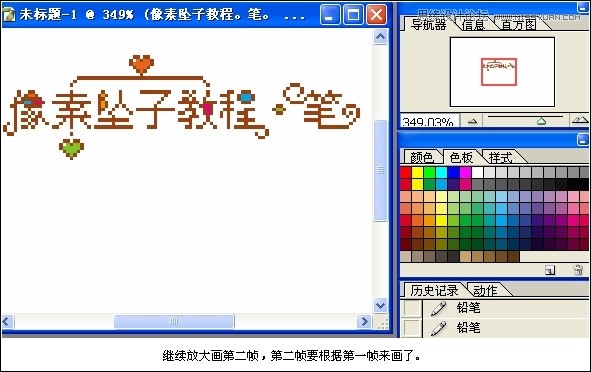
Task: Click the red view box in the navigator thumbnail
Action: [x=499, y=72]
